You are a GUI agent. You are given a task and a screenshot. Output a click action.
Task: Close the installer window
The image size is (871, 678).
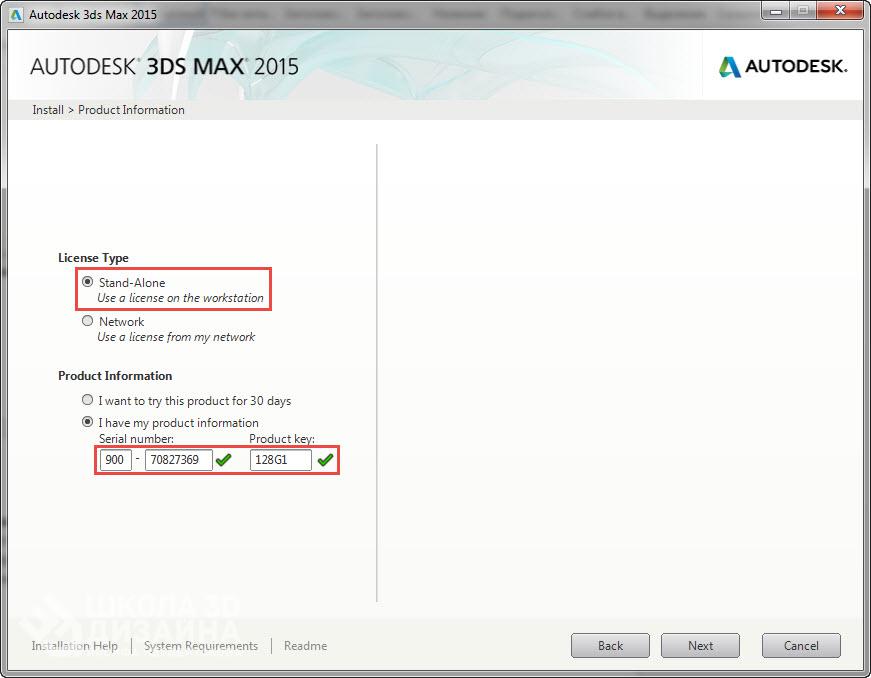click(x=840, y=11)
